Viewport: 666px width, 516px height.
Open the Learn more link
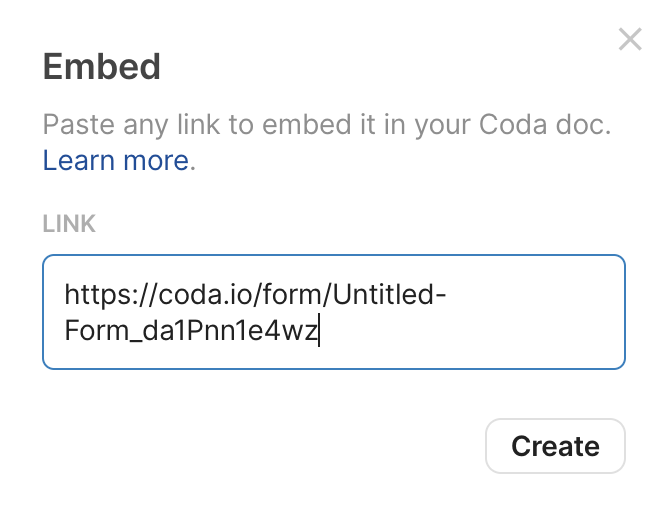click(116, 160)
